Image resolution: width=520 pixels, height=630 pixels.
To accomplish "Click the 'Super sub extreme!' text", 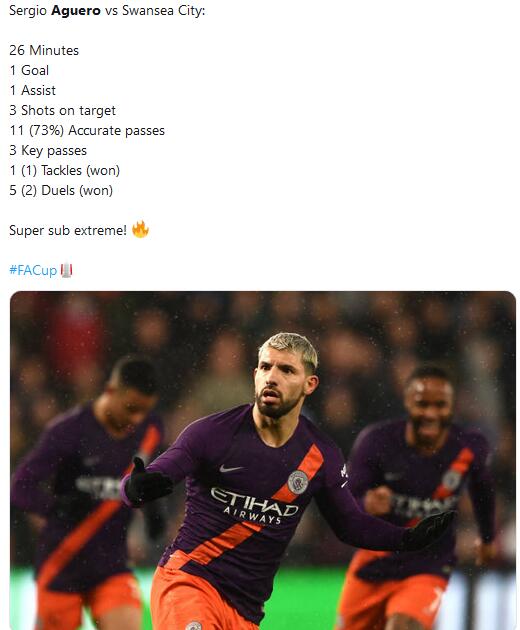I will (x=68, y=230).
